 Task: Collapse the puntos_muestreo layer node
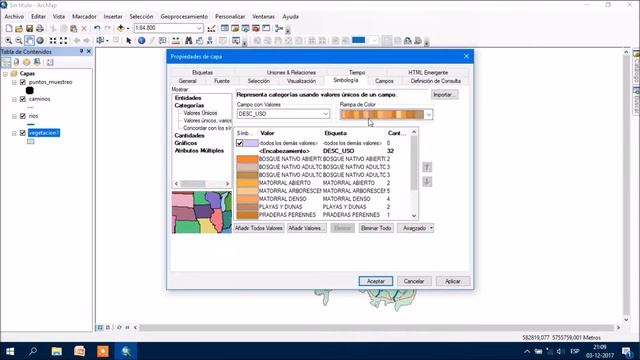pos(14,82)
